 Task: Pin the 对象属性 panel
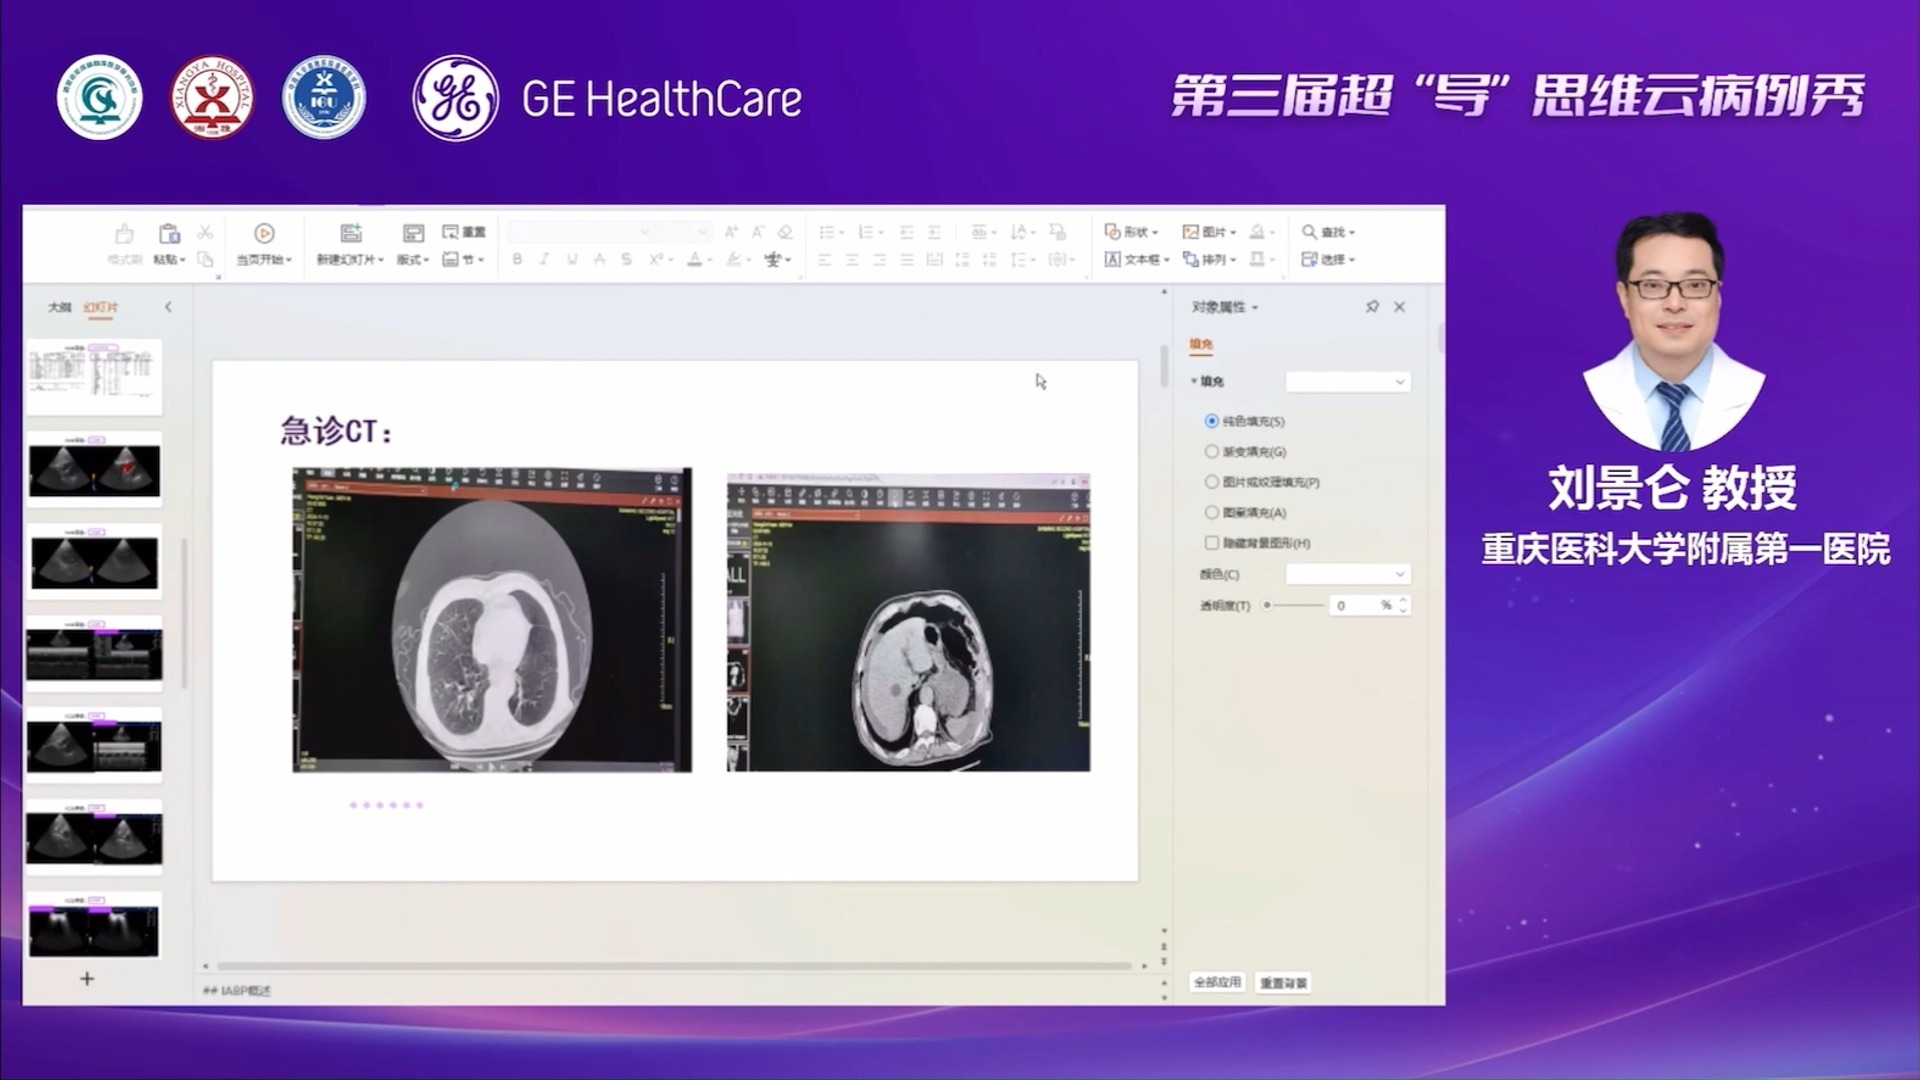tap(1374, 307)
